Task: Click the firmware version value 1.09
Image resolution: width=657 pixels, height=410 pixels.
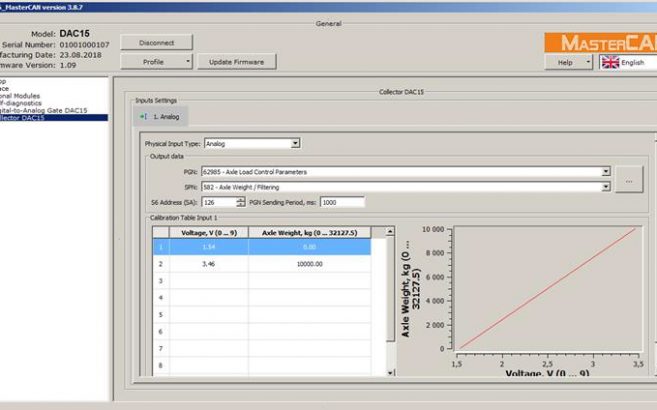Action: [x=68, y=65]
